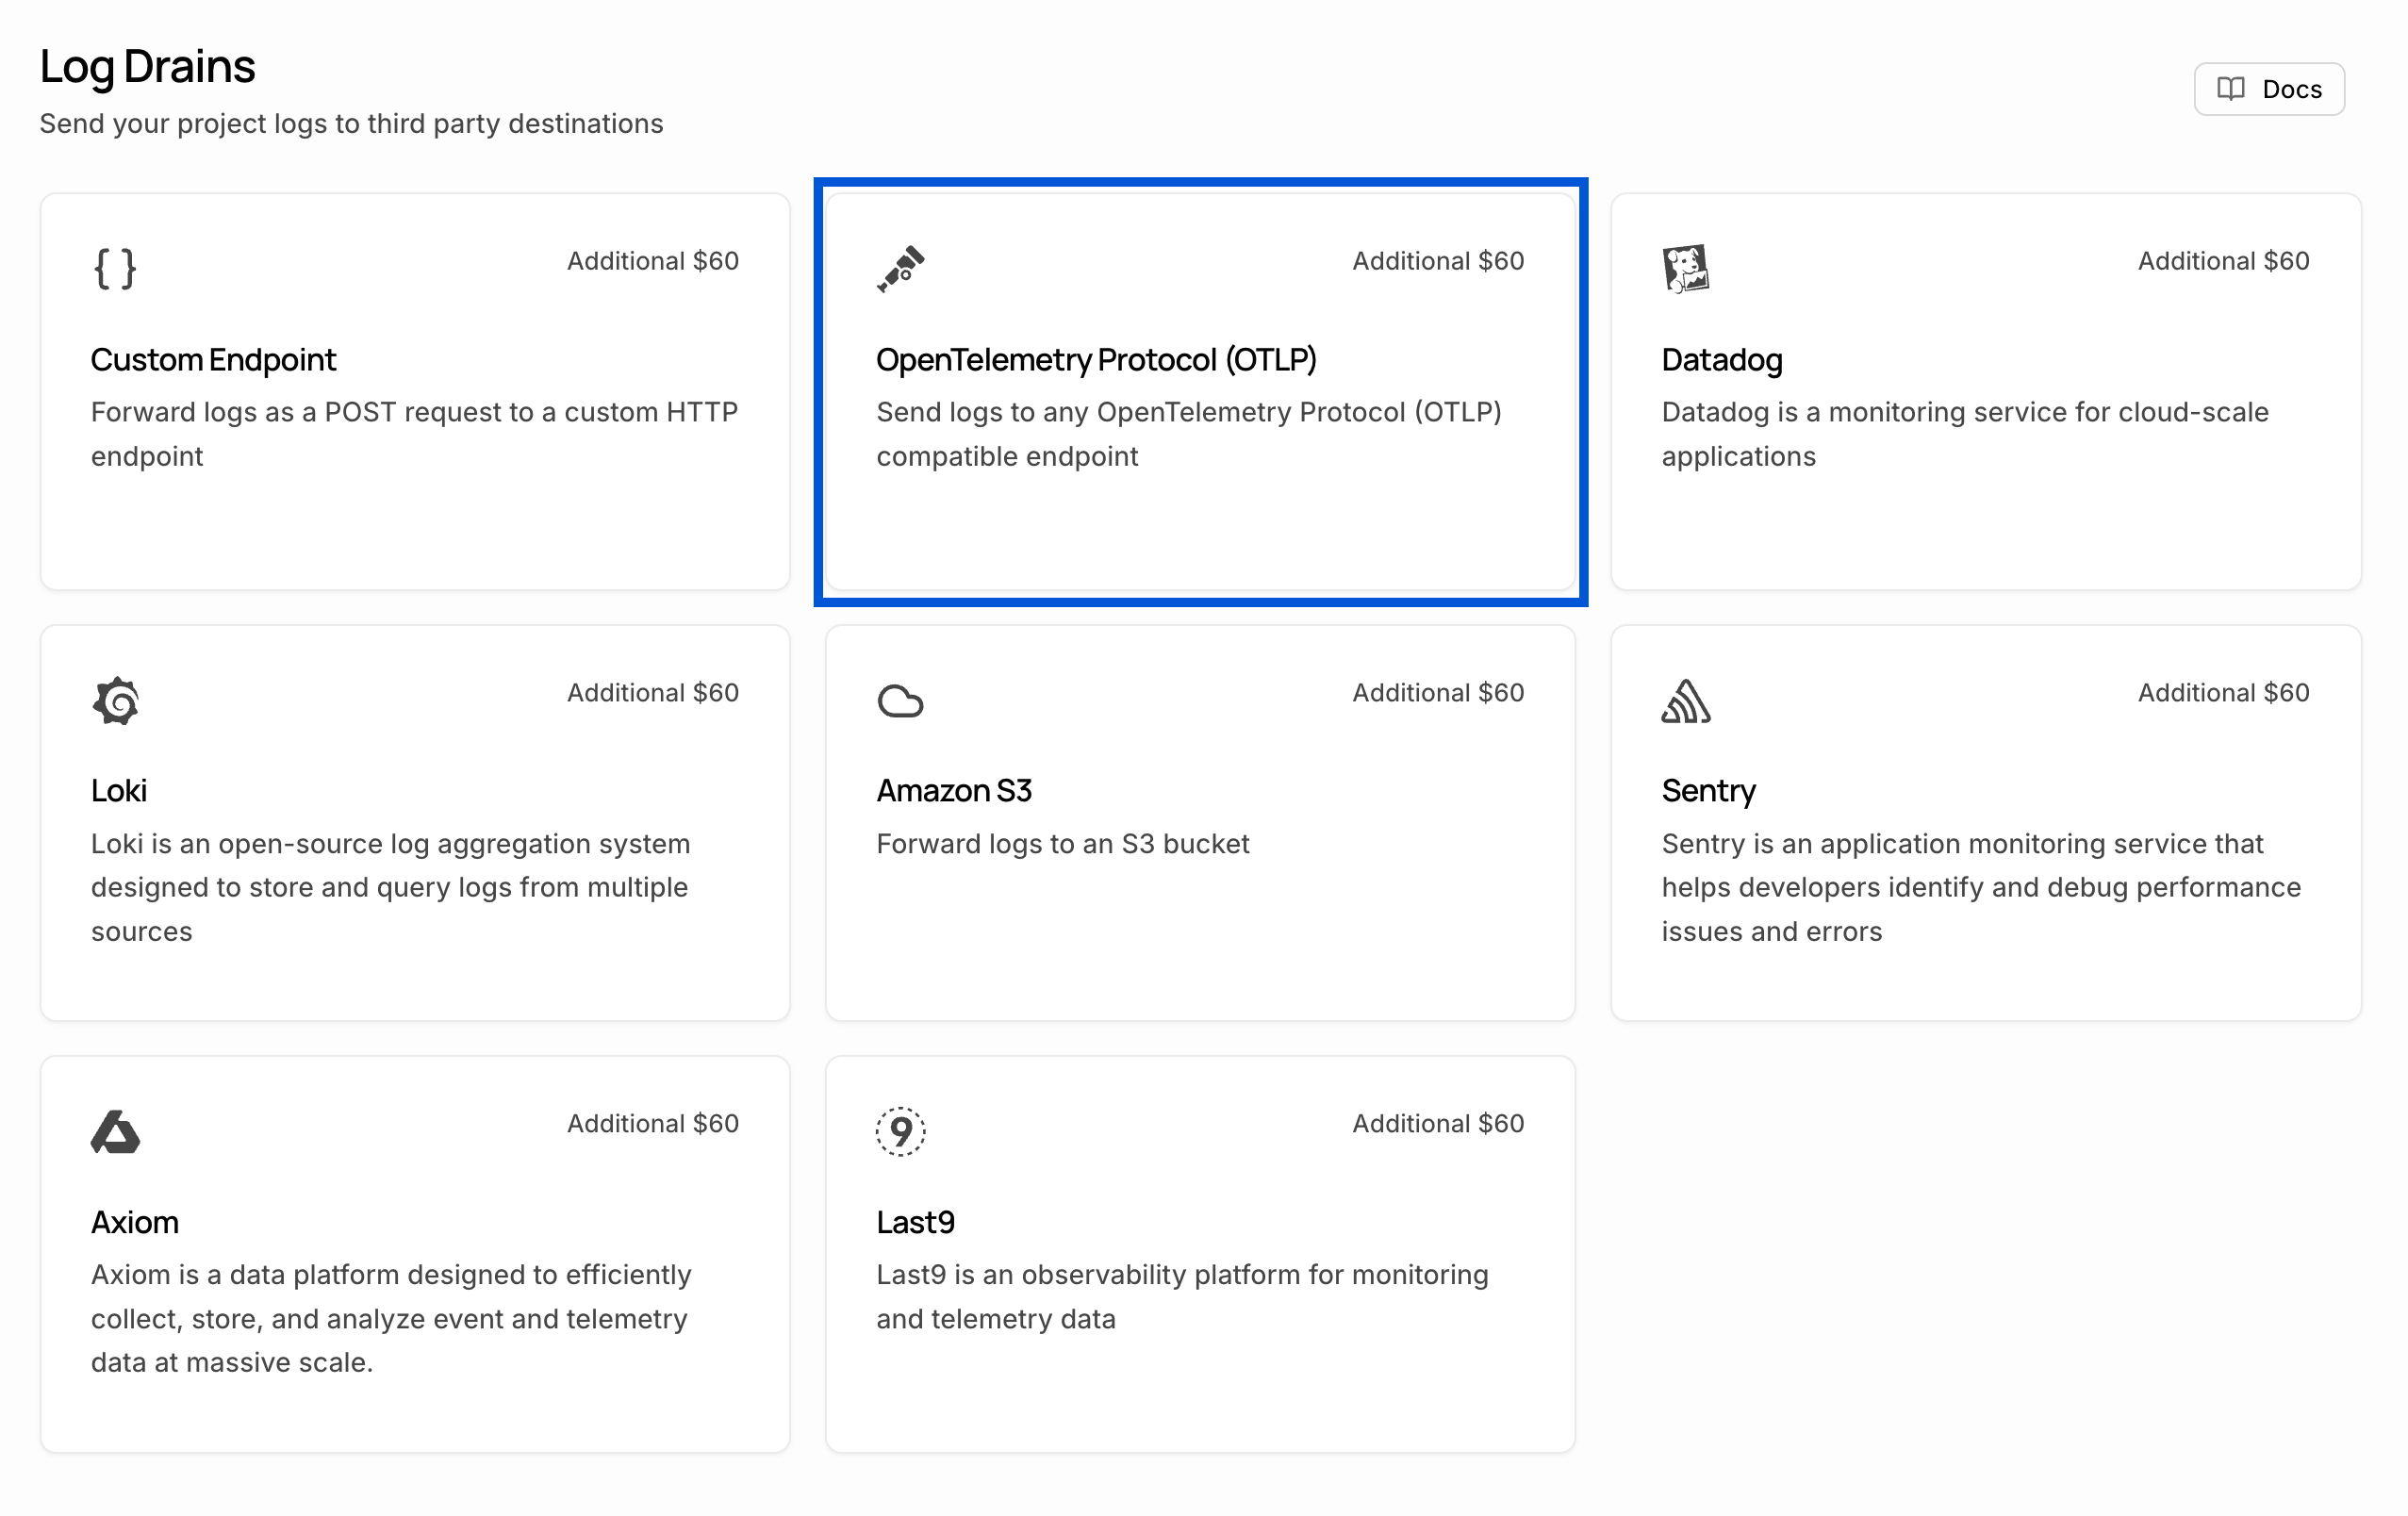Select the Custom Endpoint card title
Viewport: 2408px width, 1516px height.
(x=213, y=360)
